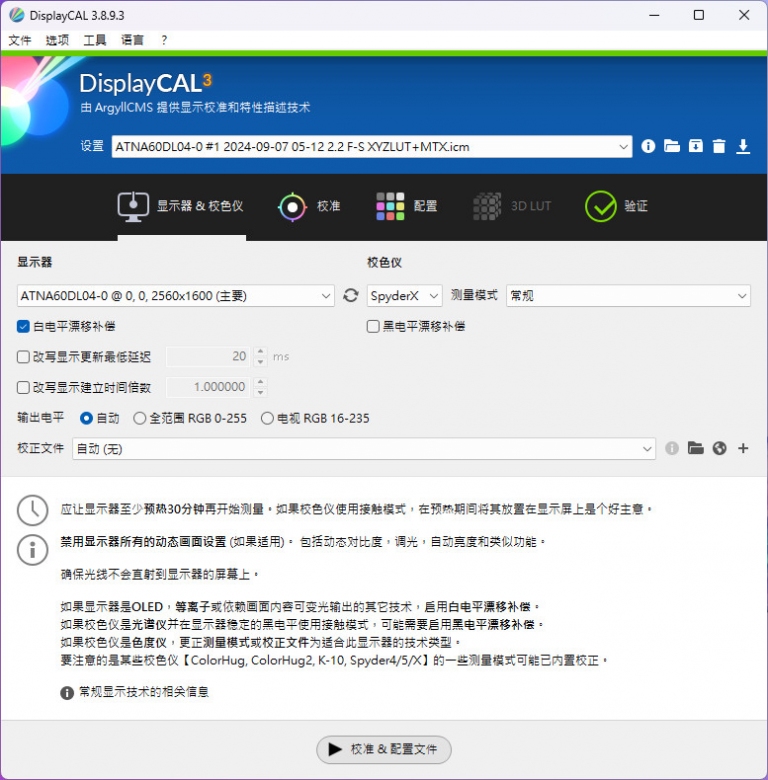Open the 工具 menu
This screenshot has width=768, height=780.
click(x=95, y=40)
